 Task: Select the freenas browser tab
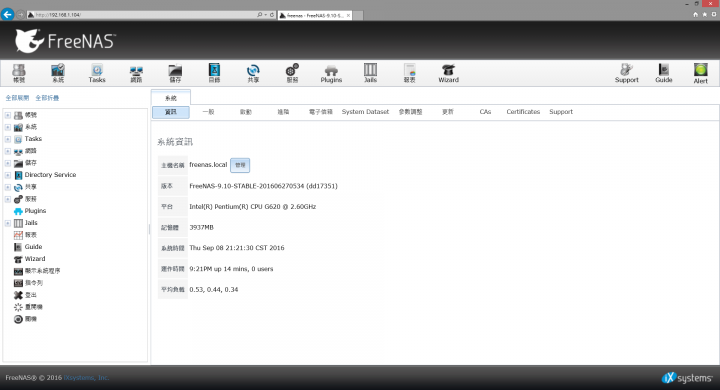(x=315, y=15)
